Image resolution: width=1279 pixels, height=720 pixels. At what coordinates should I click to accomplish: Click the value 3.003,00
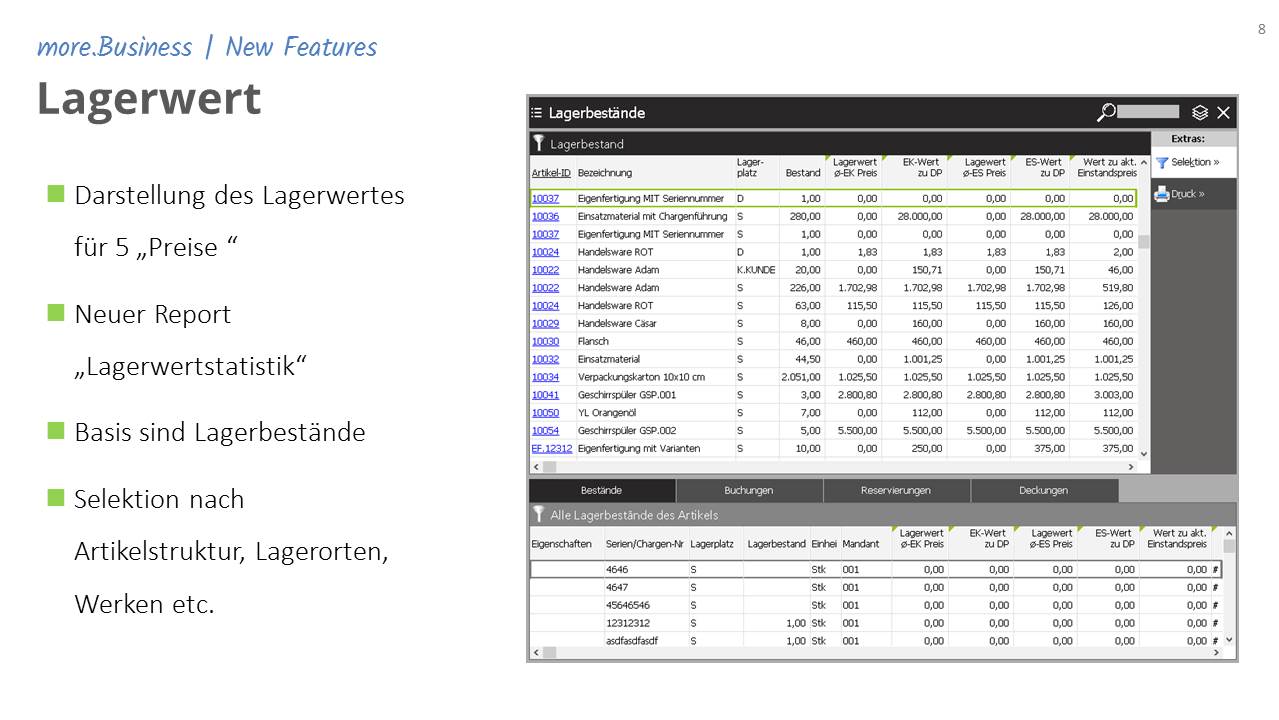pyautogui.click(x=1113, y=395)
